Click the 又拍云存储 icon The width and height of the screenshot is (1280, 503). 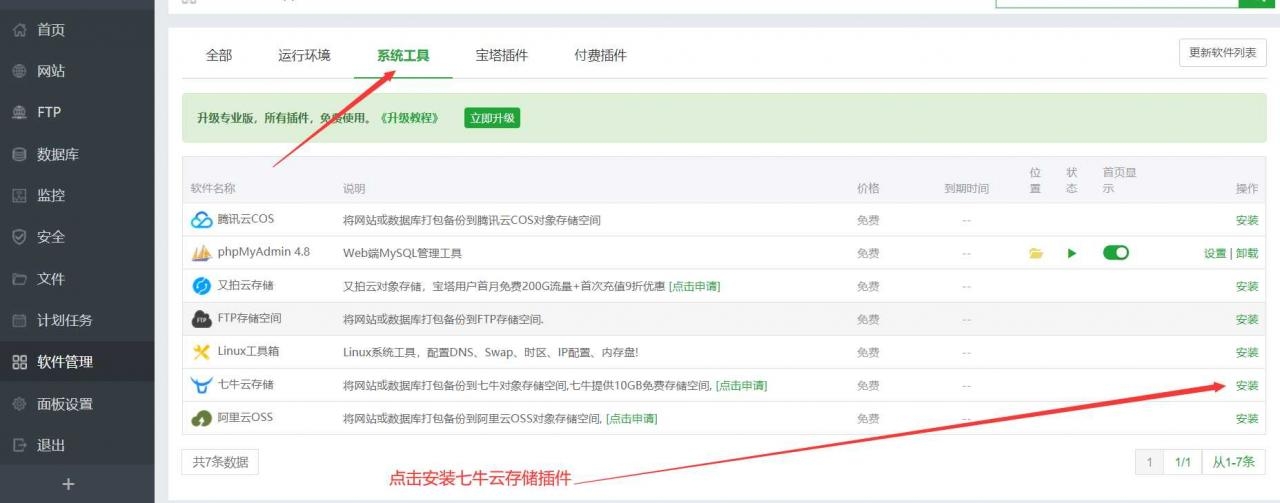click(202, 286)
